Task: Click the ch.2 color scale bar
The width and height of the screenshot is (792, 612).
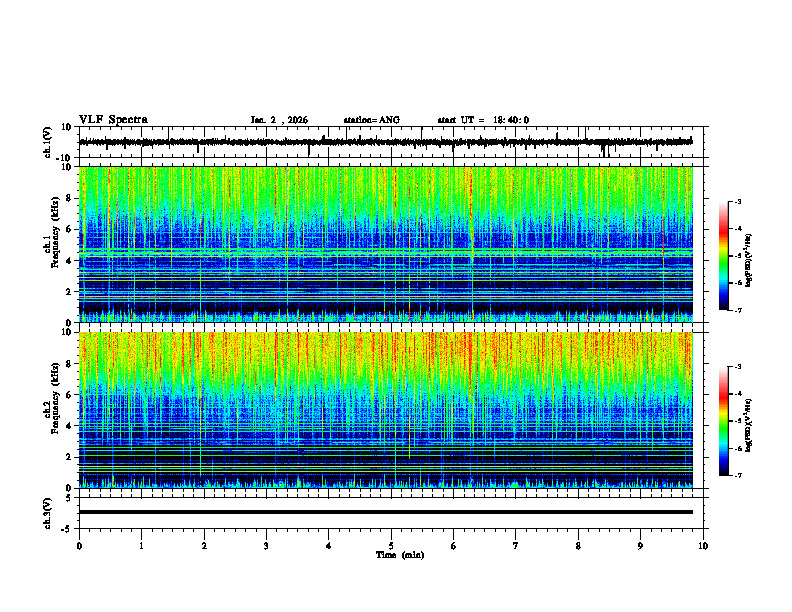Action: [724, 421]
